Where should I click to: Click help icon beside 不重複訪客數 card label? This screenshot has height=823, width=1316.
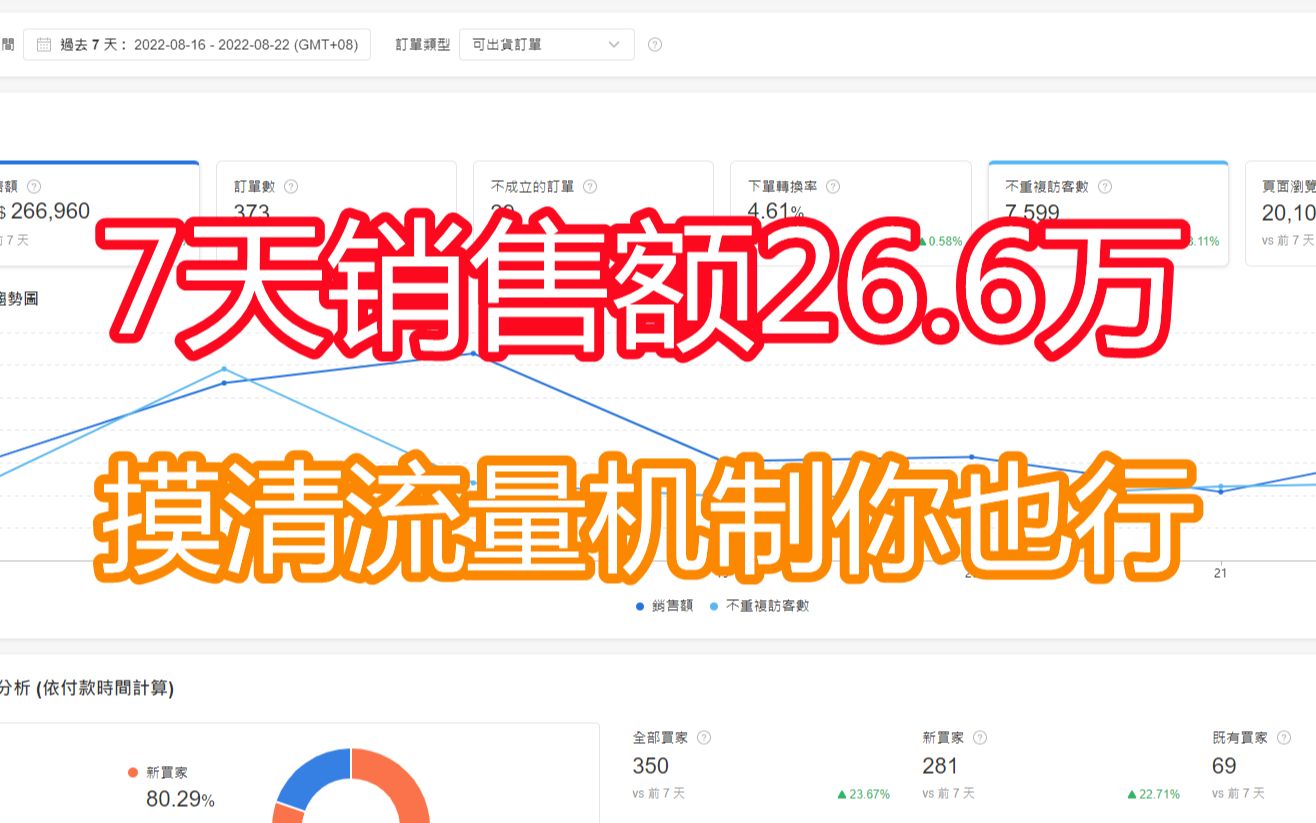[1105, 186]
